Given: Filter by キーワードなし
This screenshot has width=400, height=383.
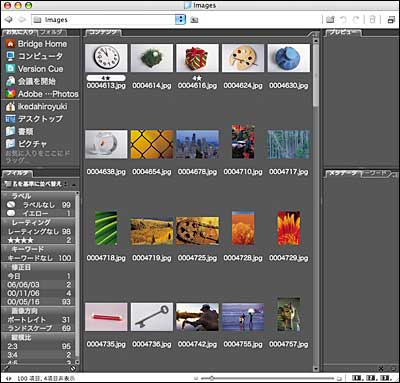Looking at the screenshot, I should 39,258.
